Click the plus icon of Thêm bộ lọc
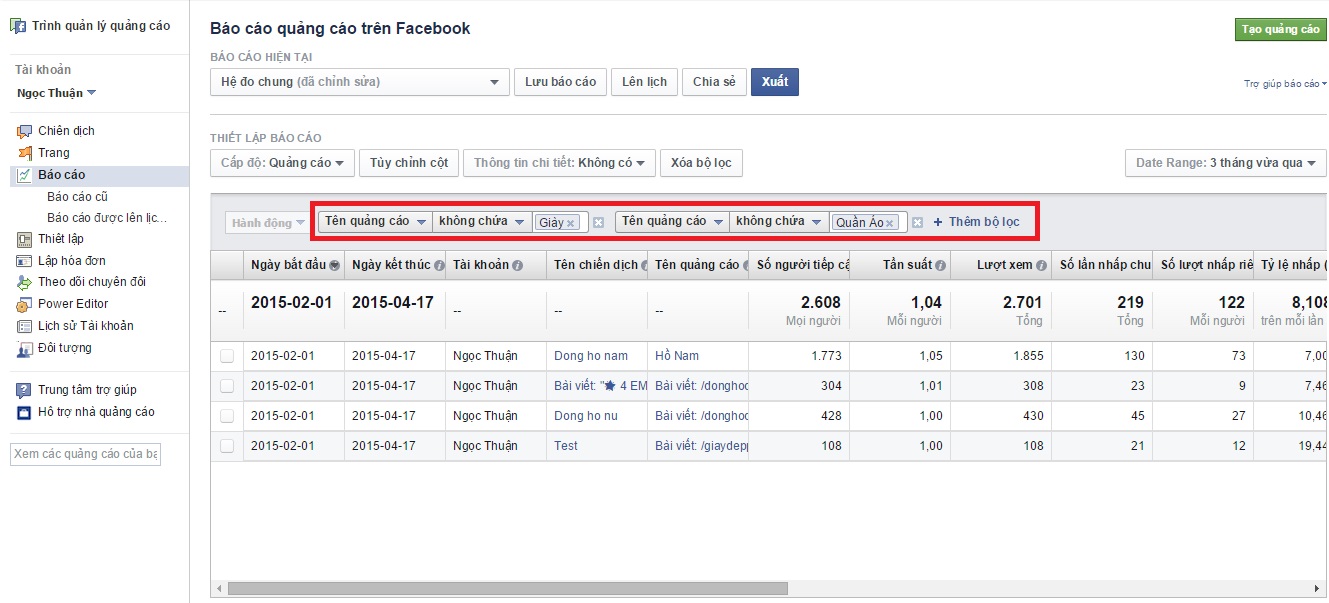This screenshot has height=603, width=1329. 938,222
